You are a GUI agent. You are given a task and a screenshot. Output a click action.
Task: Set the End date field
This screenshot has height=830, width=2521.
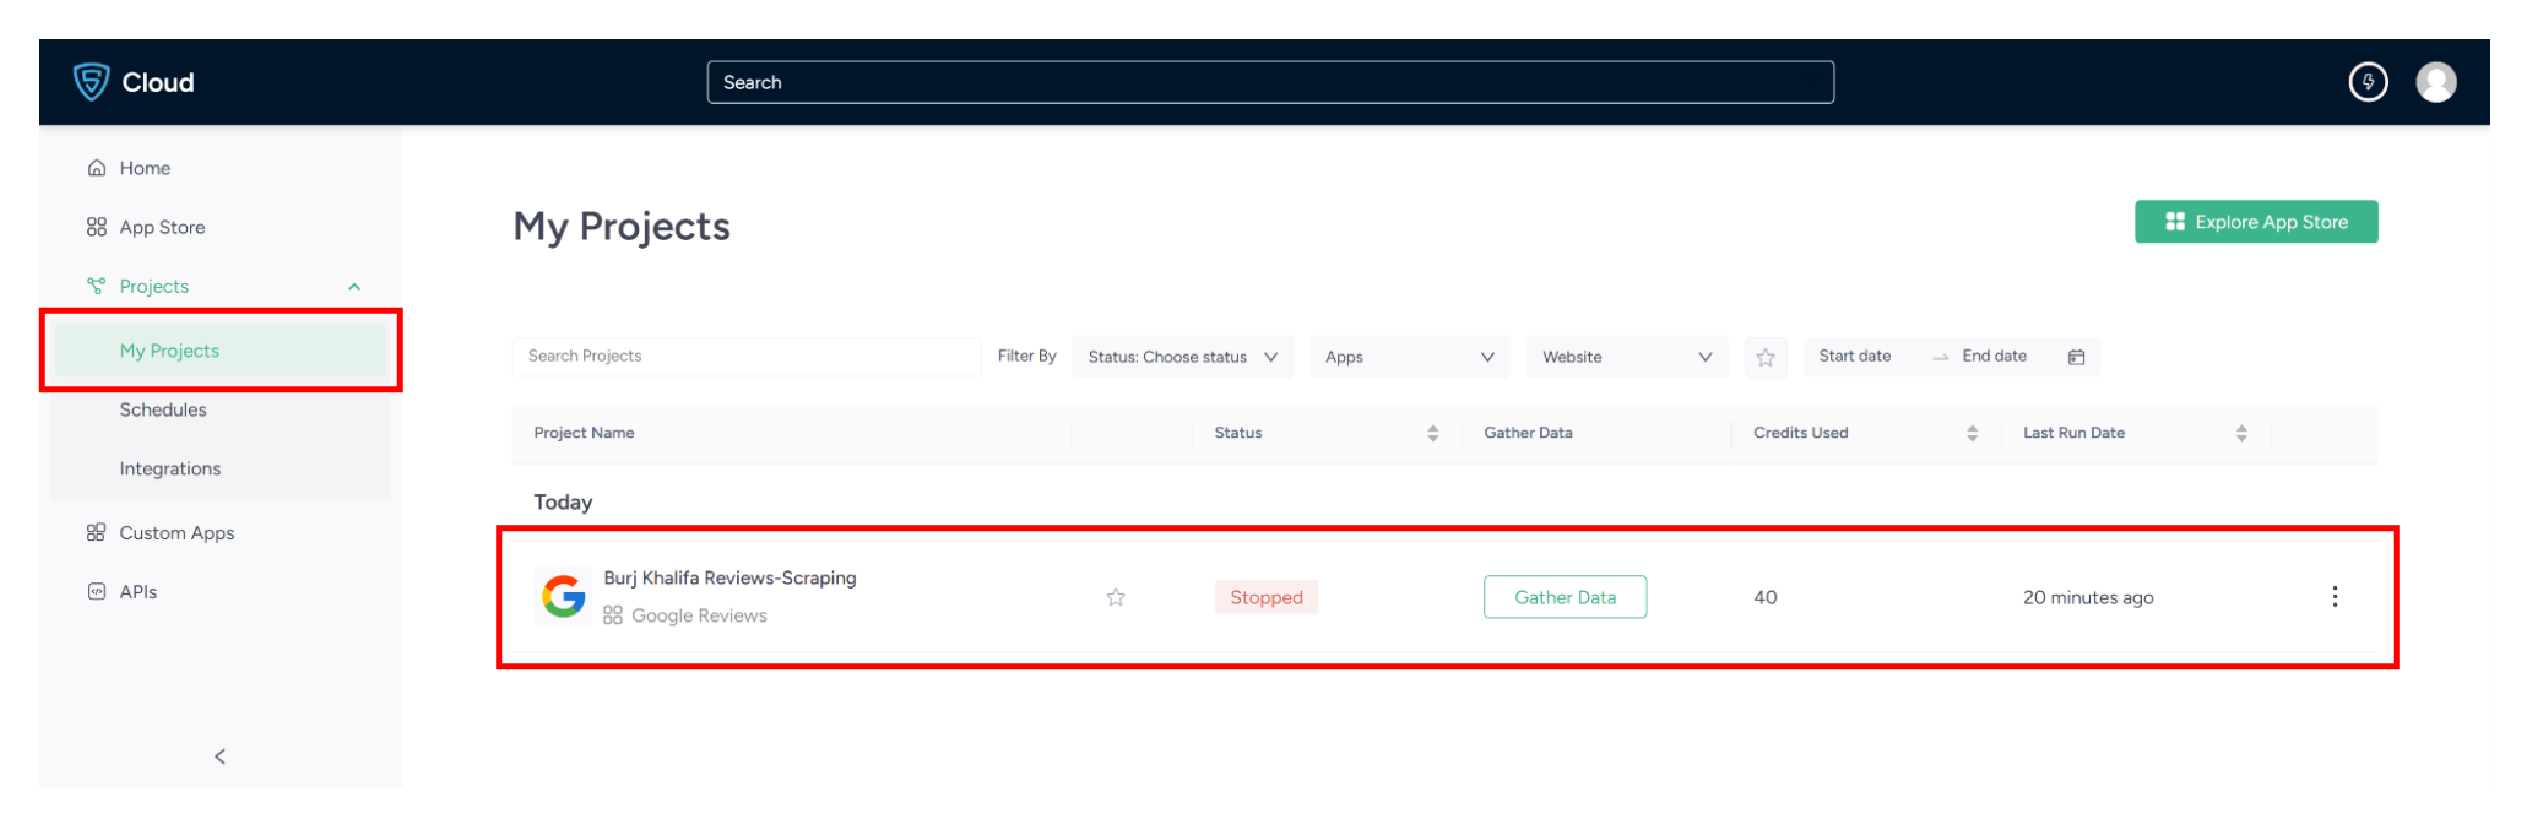pyautogui.click(x=1994, y=356)
